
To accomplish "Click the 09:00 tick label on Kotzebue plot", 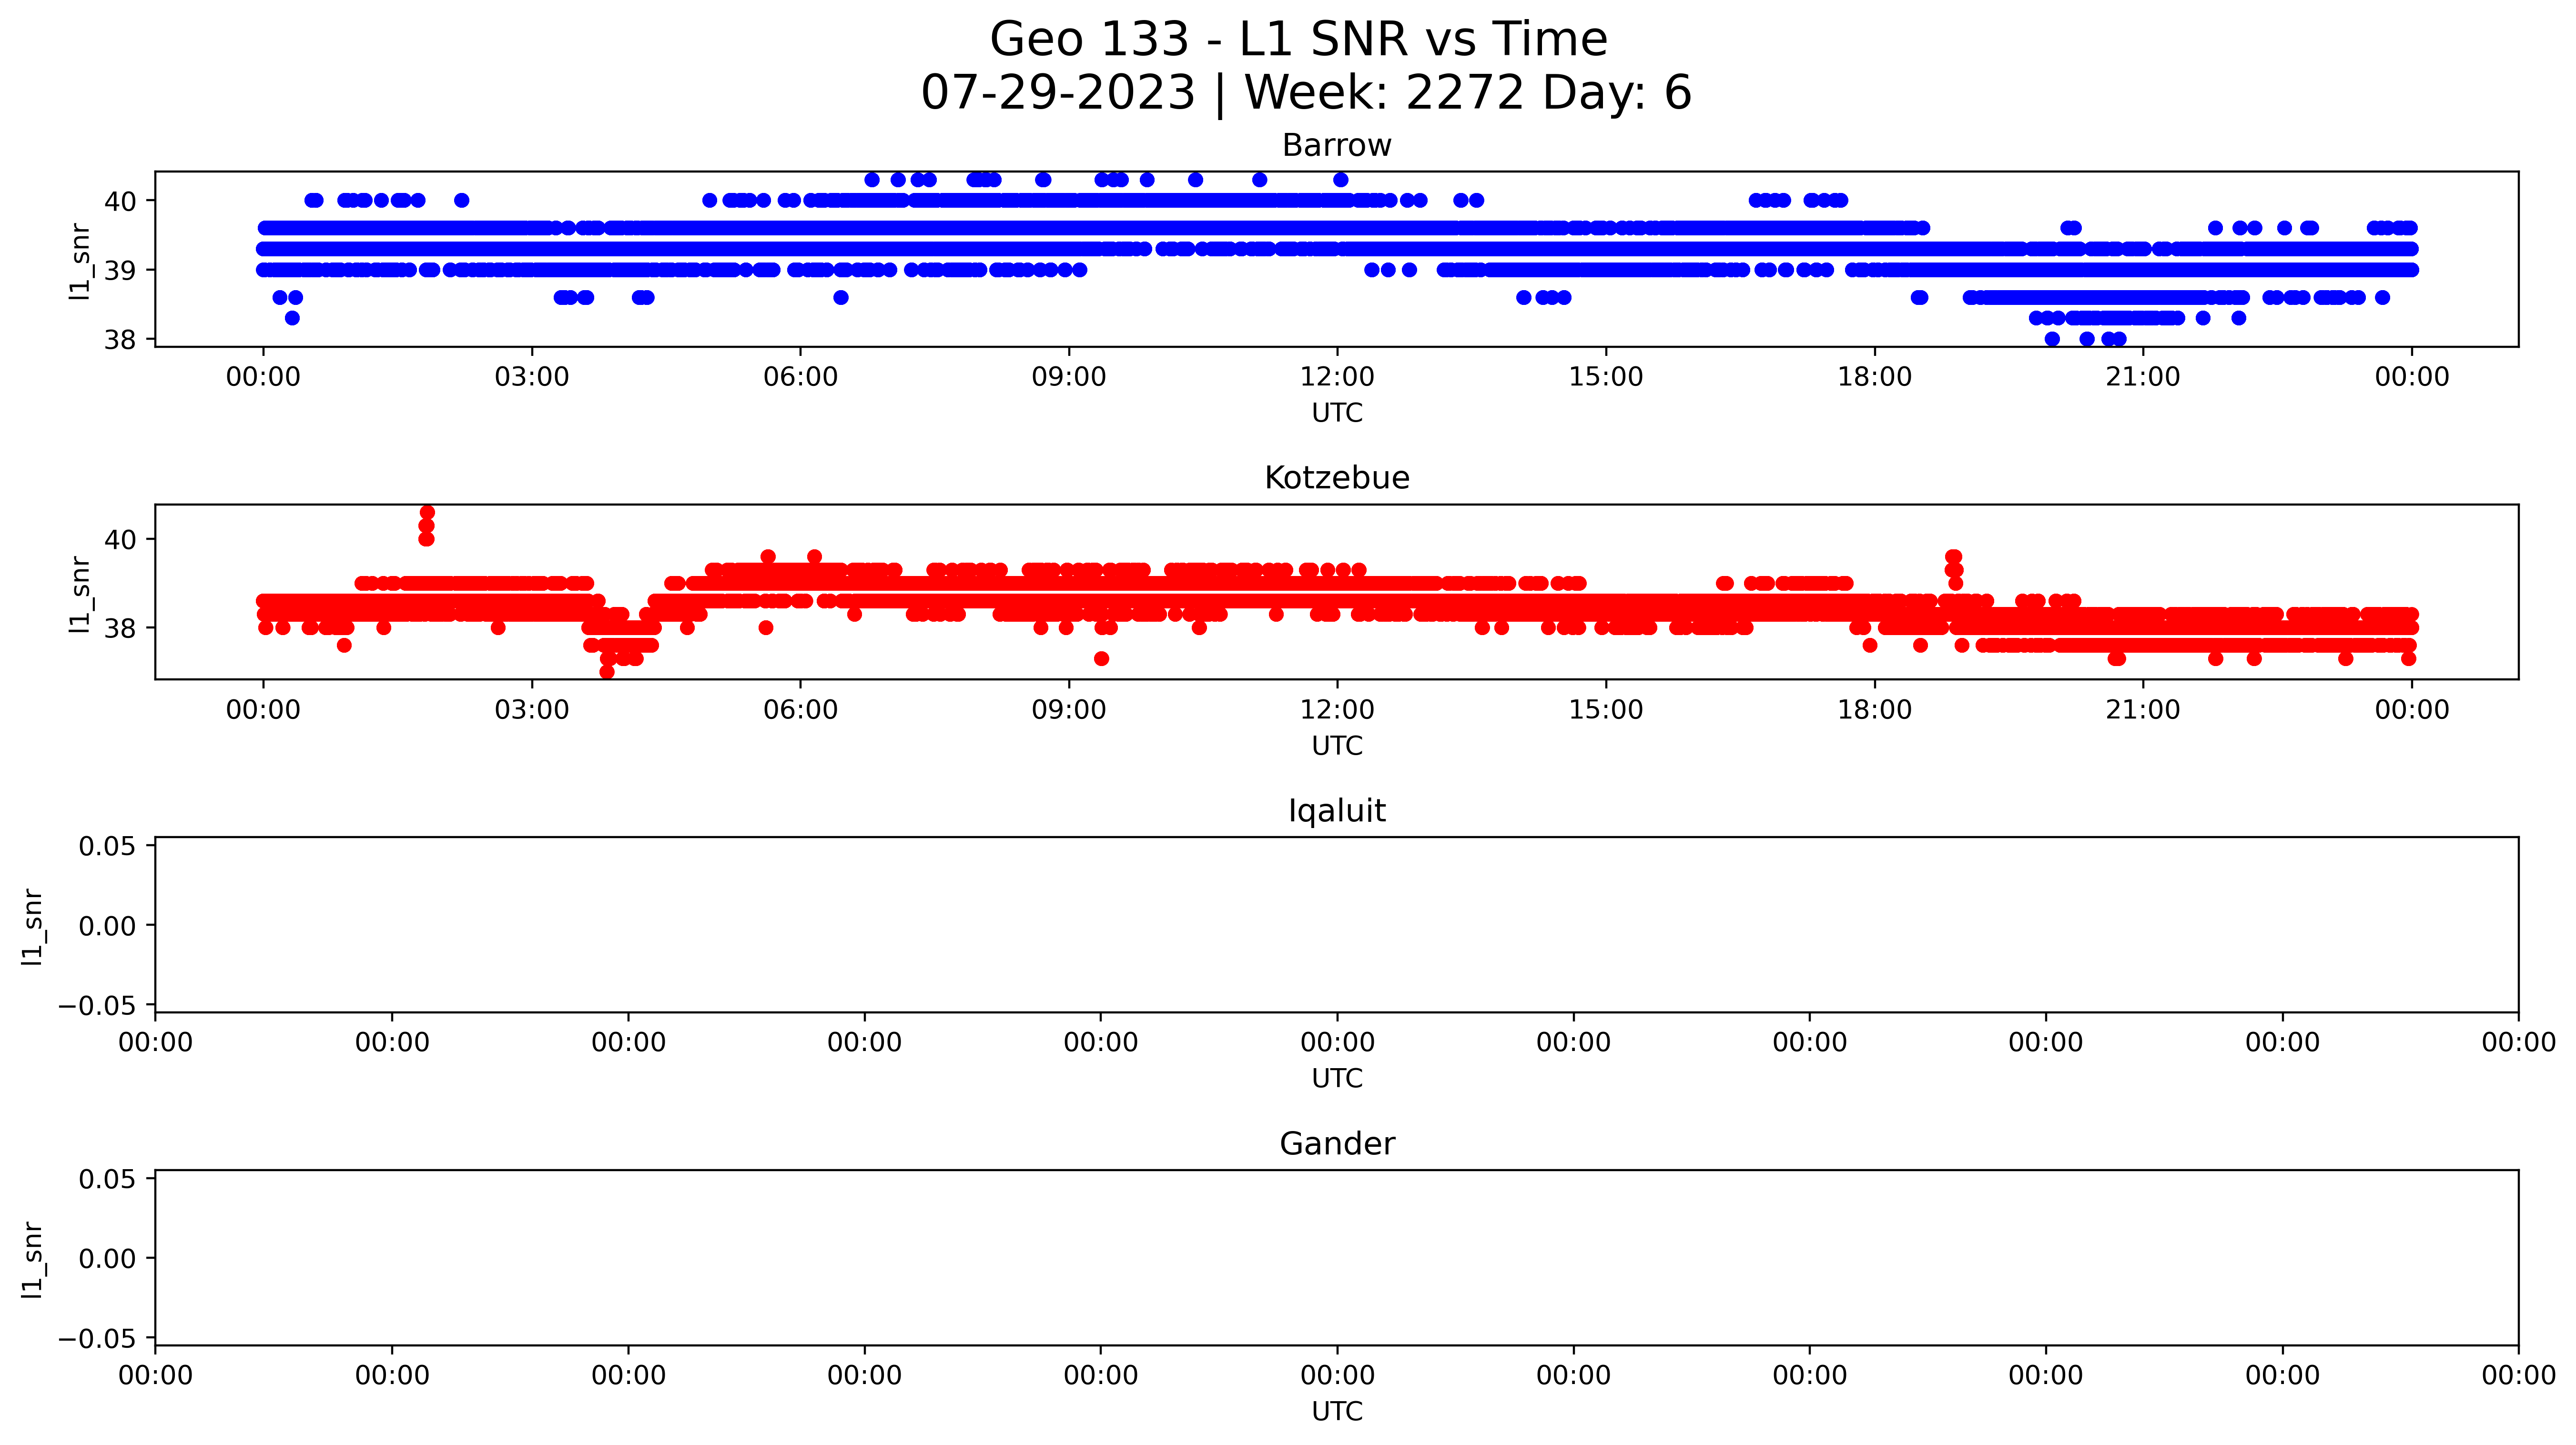I will (1069, 710).
